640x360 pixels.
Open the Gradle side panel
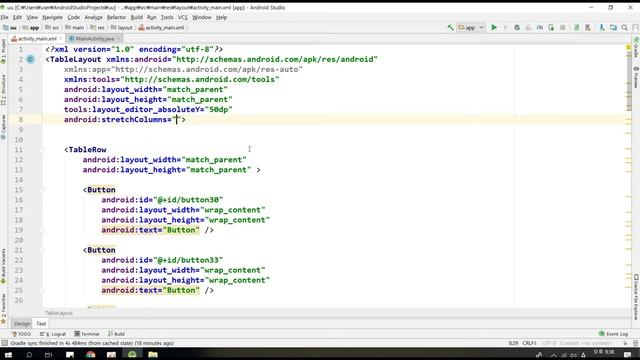636,47
